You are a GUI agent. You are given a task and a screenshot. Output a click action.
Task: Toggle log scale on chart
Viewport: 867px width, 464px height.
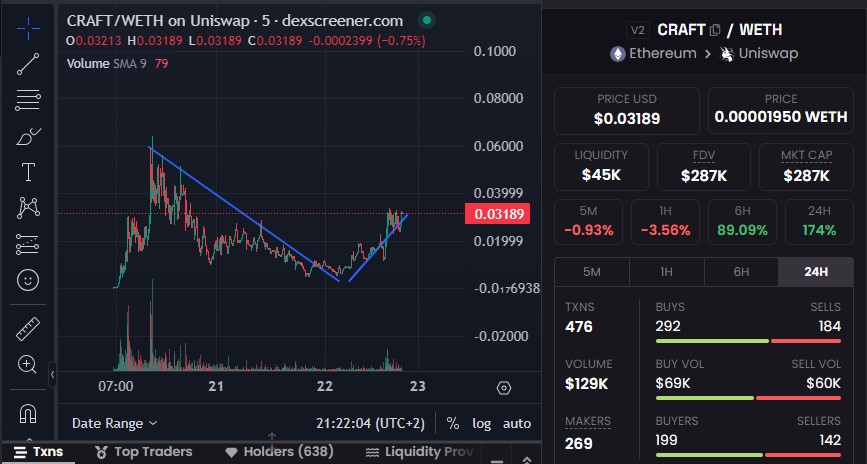[x=482, y=423]
